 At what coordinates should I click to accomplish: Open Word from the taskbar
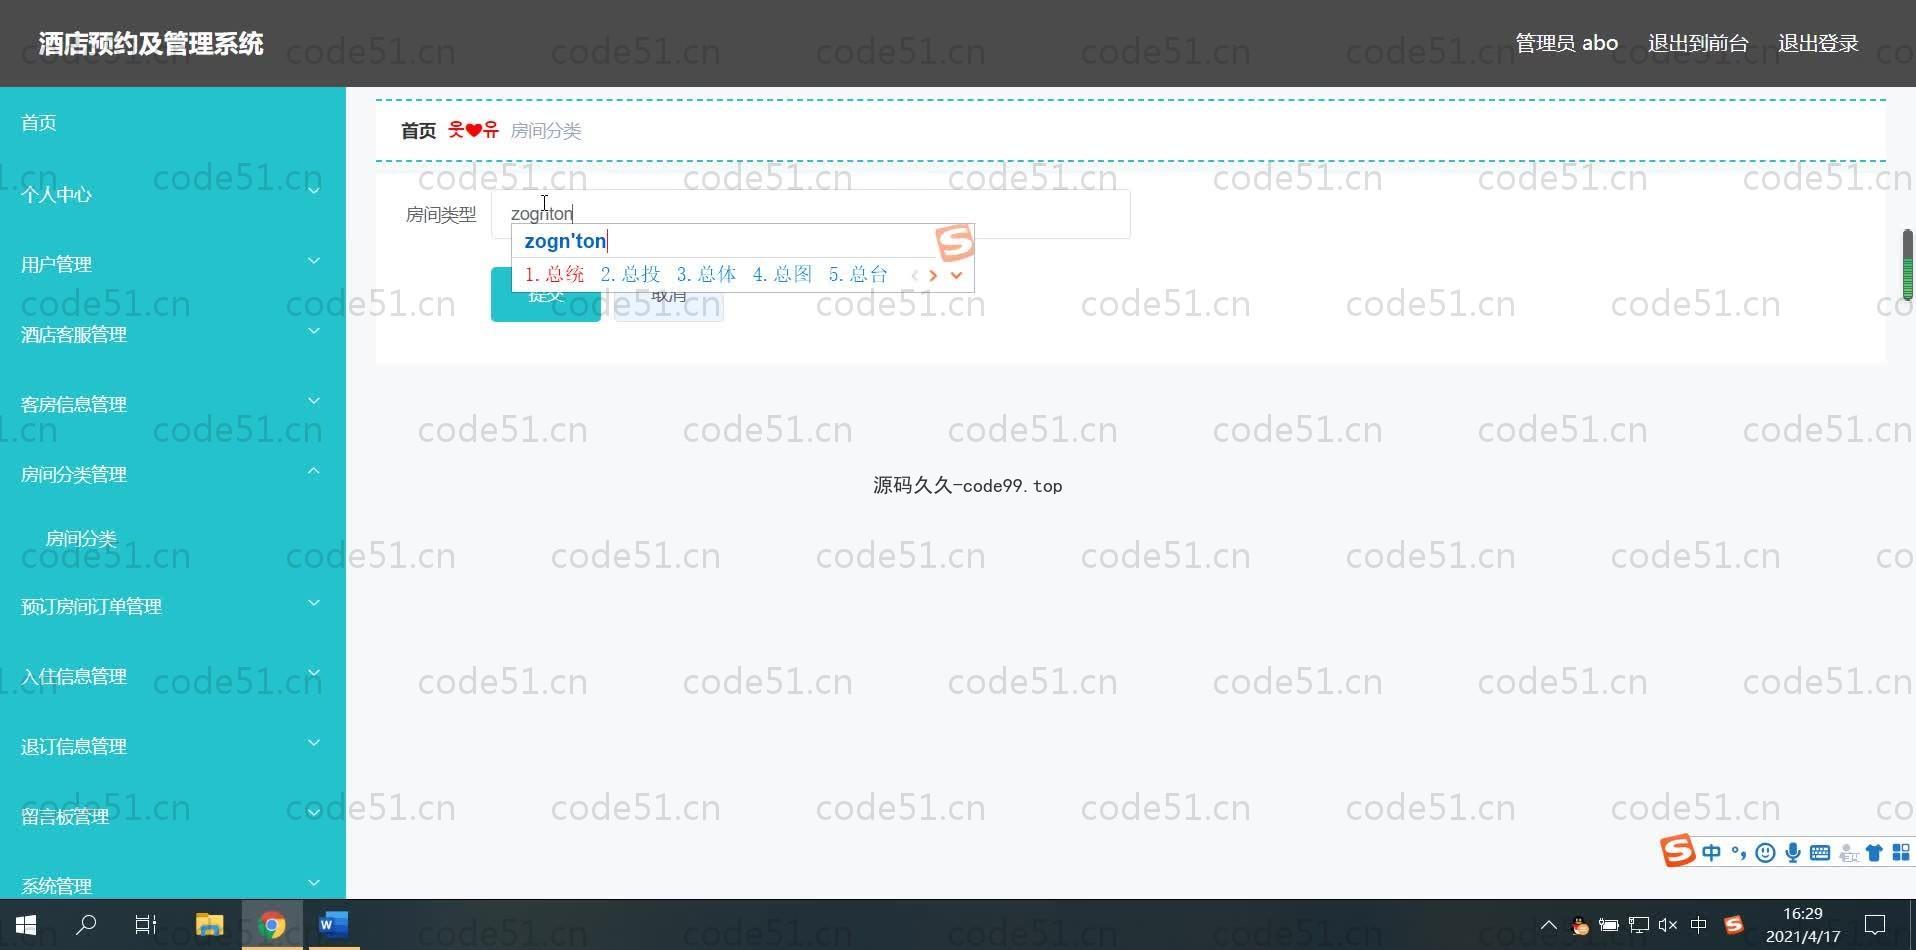tap(333, 925)
